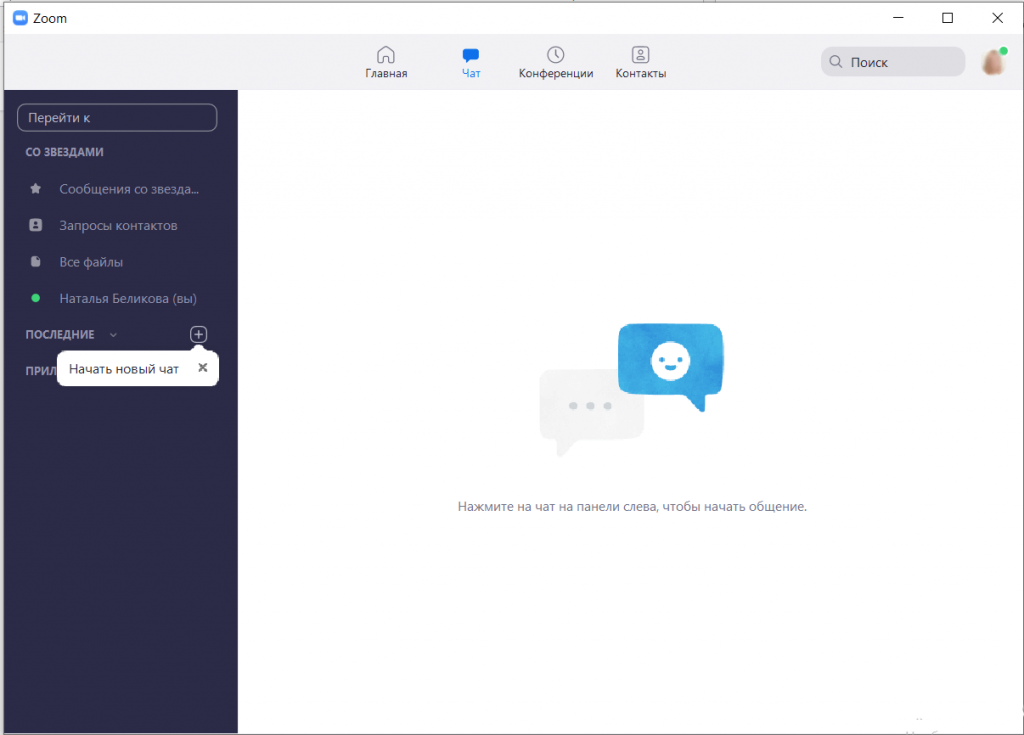Collapse the ПОСЛЕДНИЕ section chevron
The image size is (1024, 735).
click(x=113, y=335)
